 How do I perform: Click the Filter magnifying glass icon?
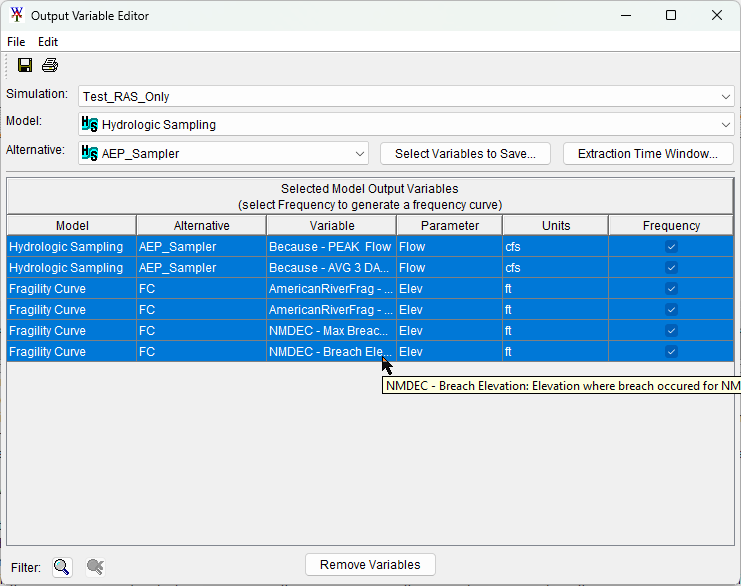[62, 567]
